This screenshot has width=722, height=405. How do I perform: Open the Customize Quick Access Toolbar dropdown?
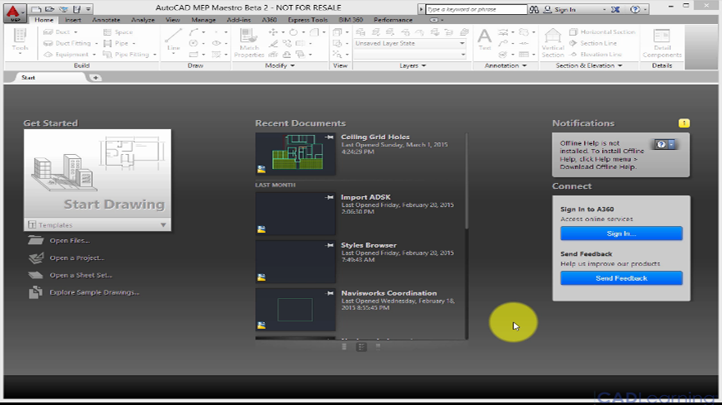(88, 9)
